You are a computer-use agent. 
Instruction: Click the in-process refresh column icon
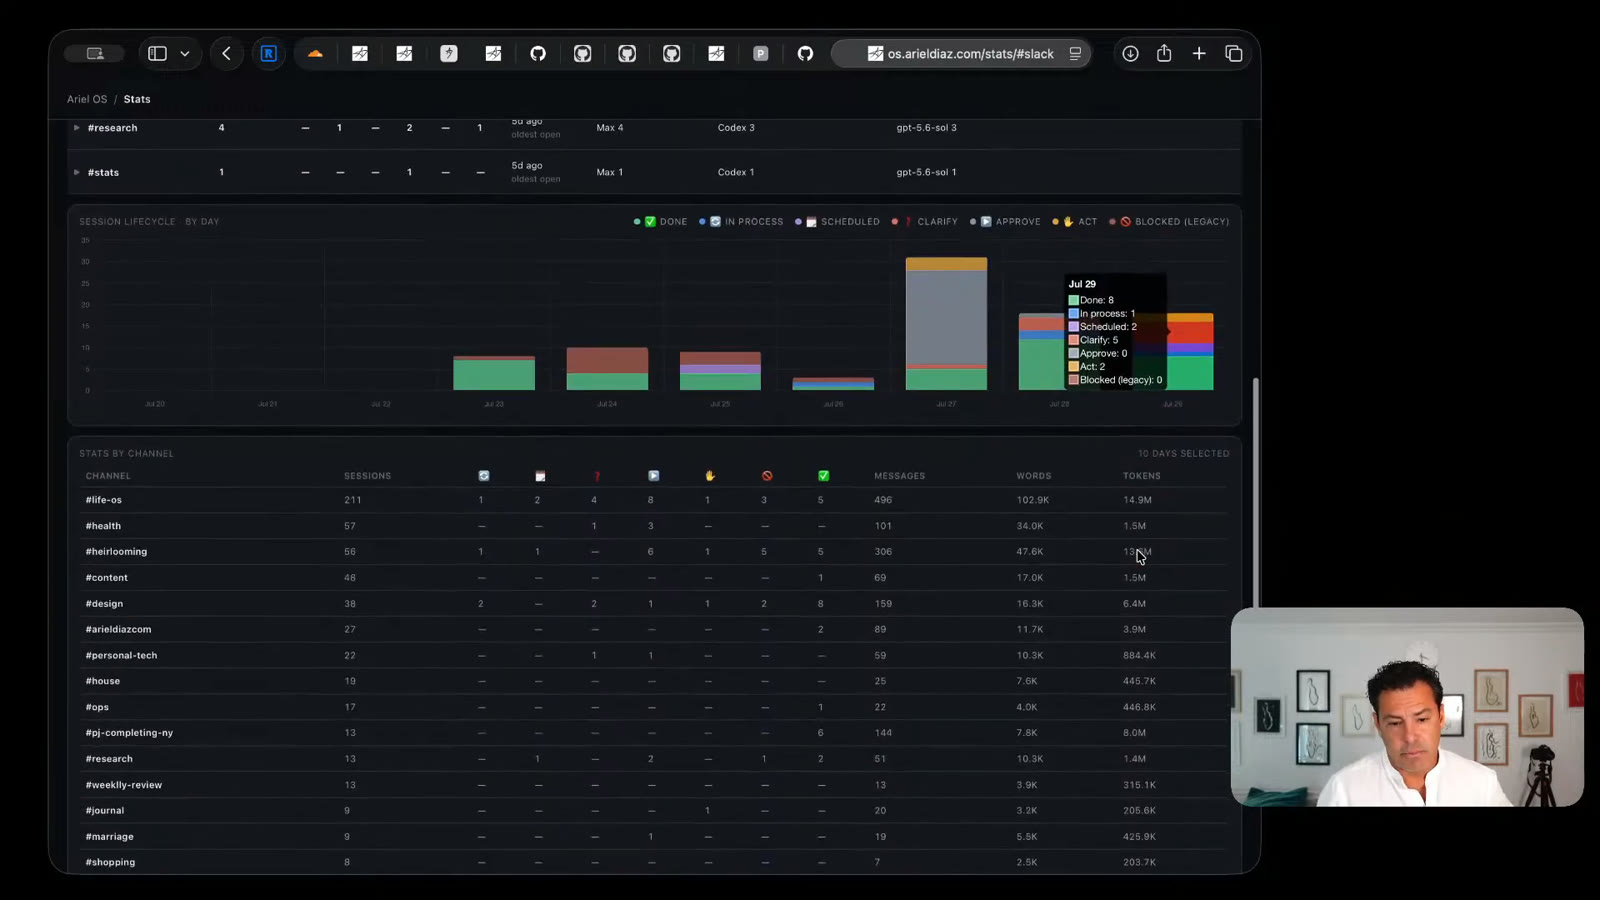coord(484,476)
